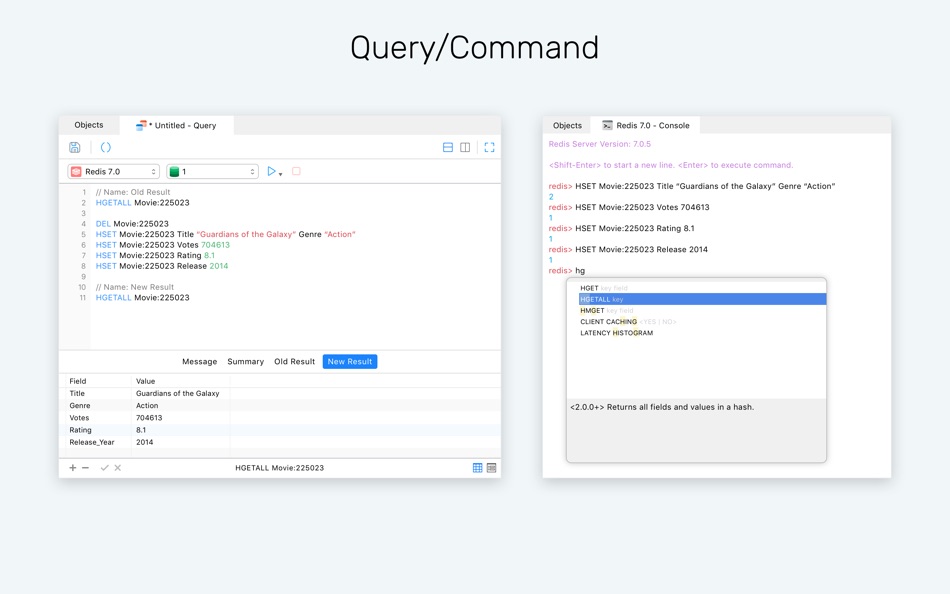
Task: Run the query with play button
Action: click(x=271, y=172)
